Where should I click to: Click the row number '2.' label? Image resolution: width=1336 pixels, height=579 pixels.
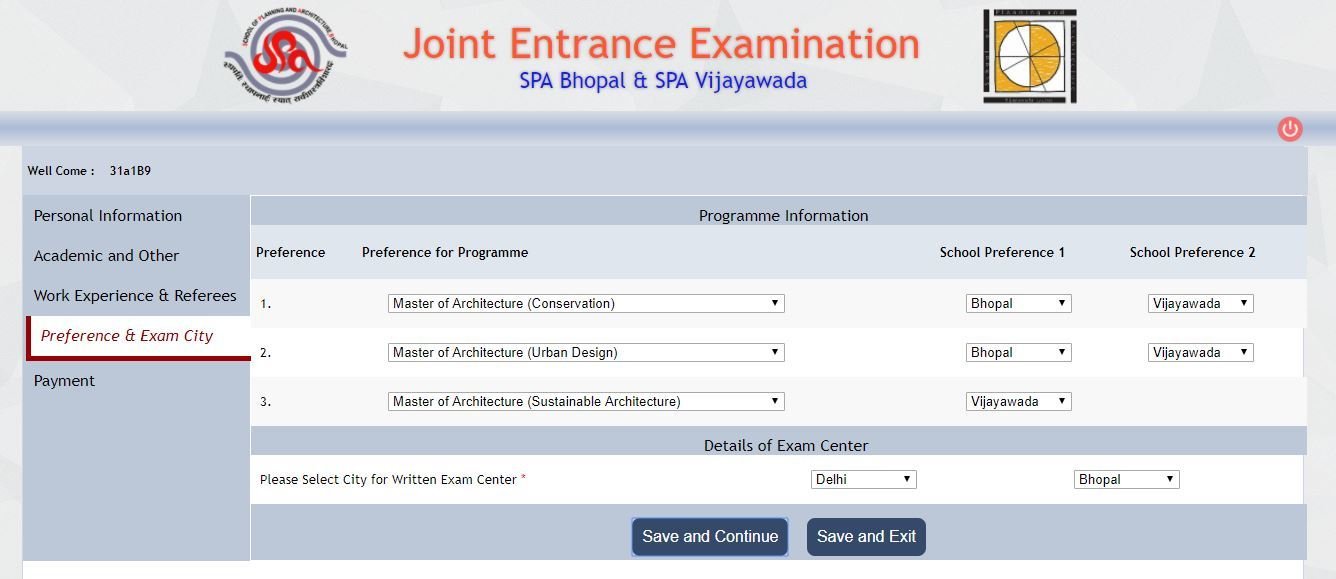click(x=265, y=353)
